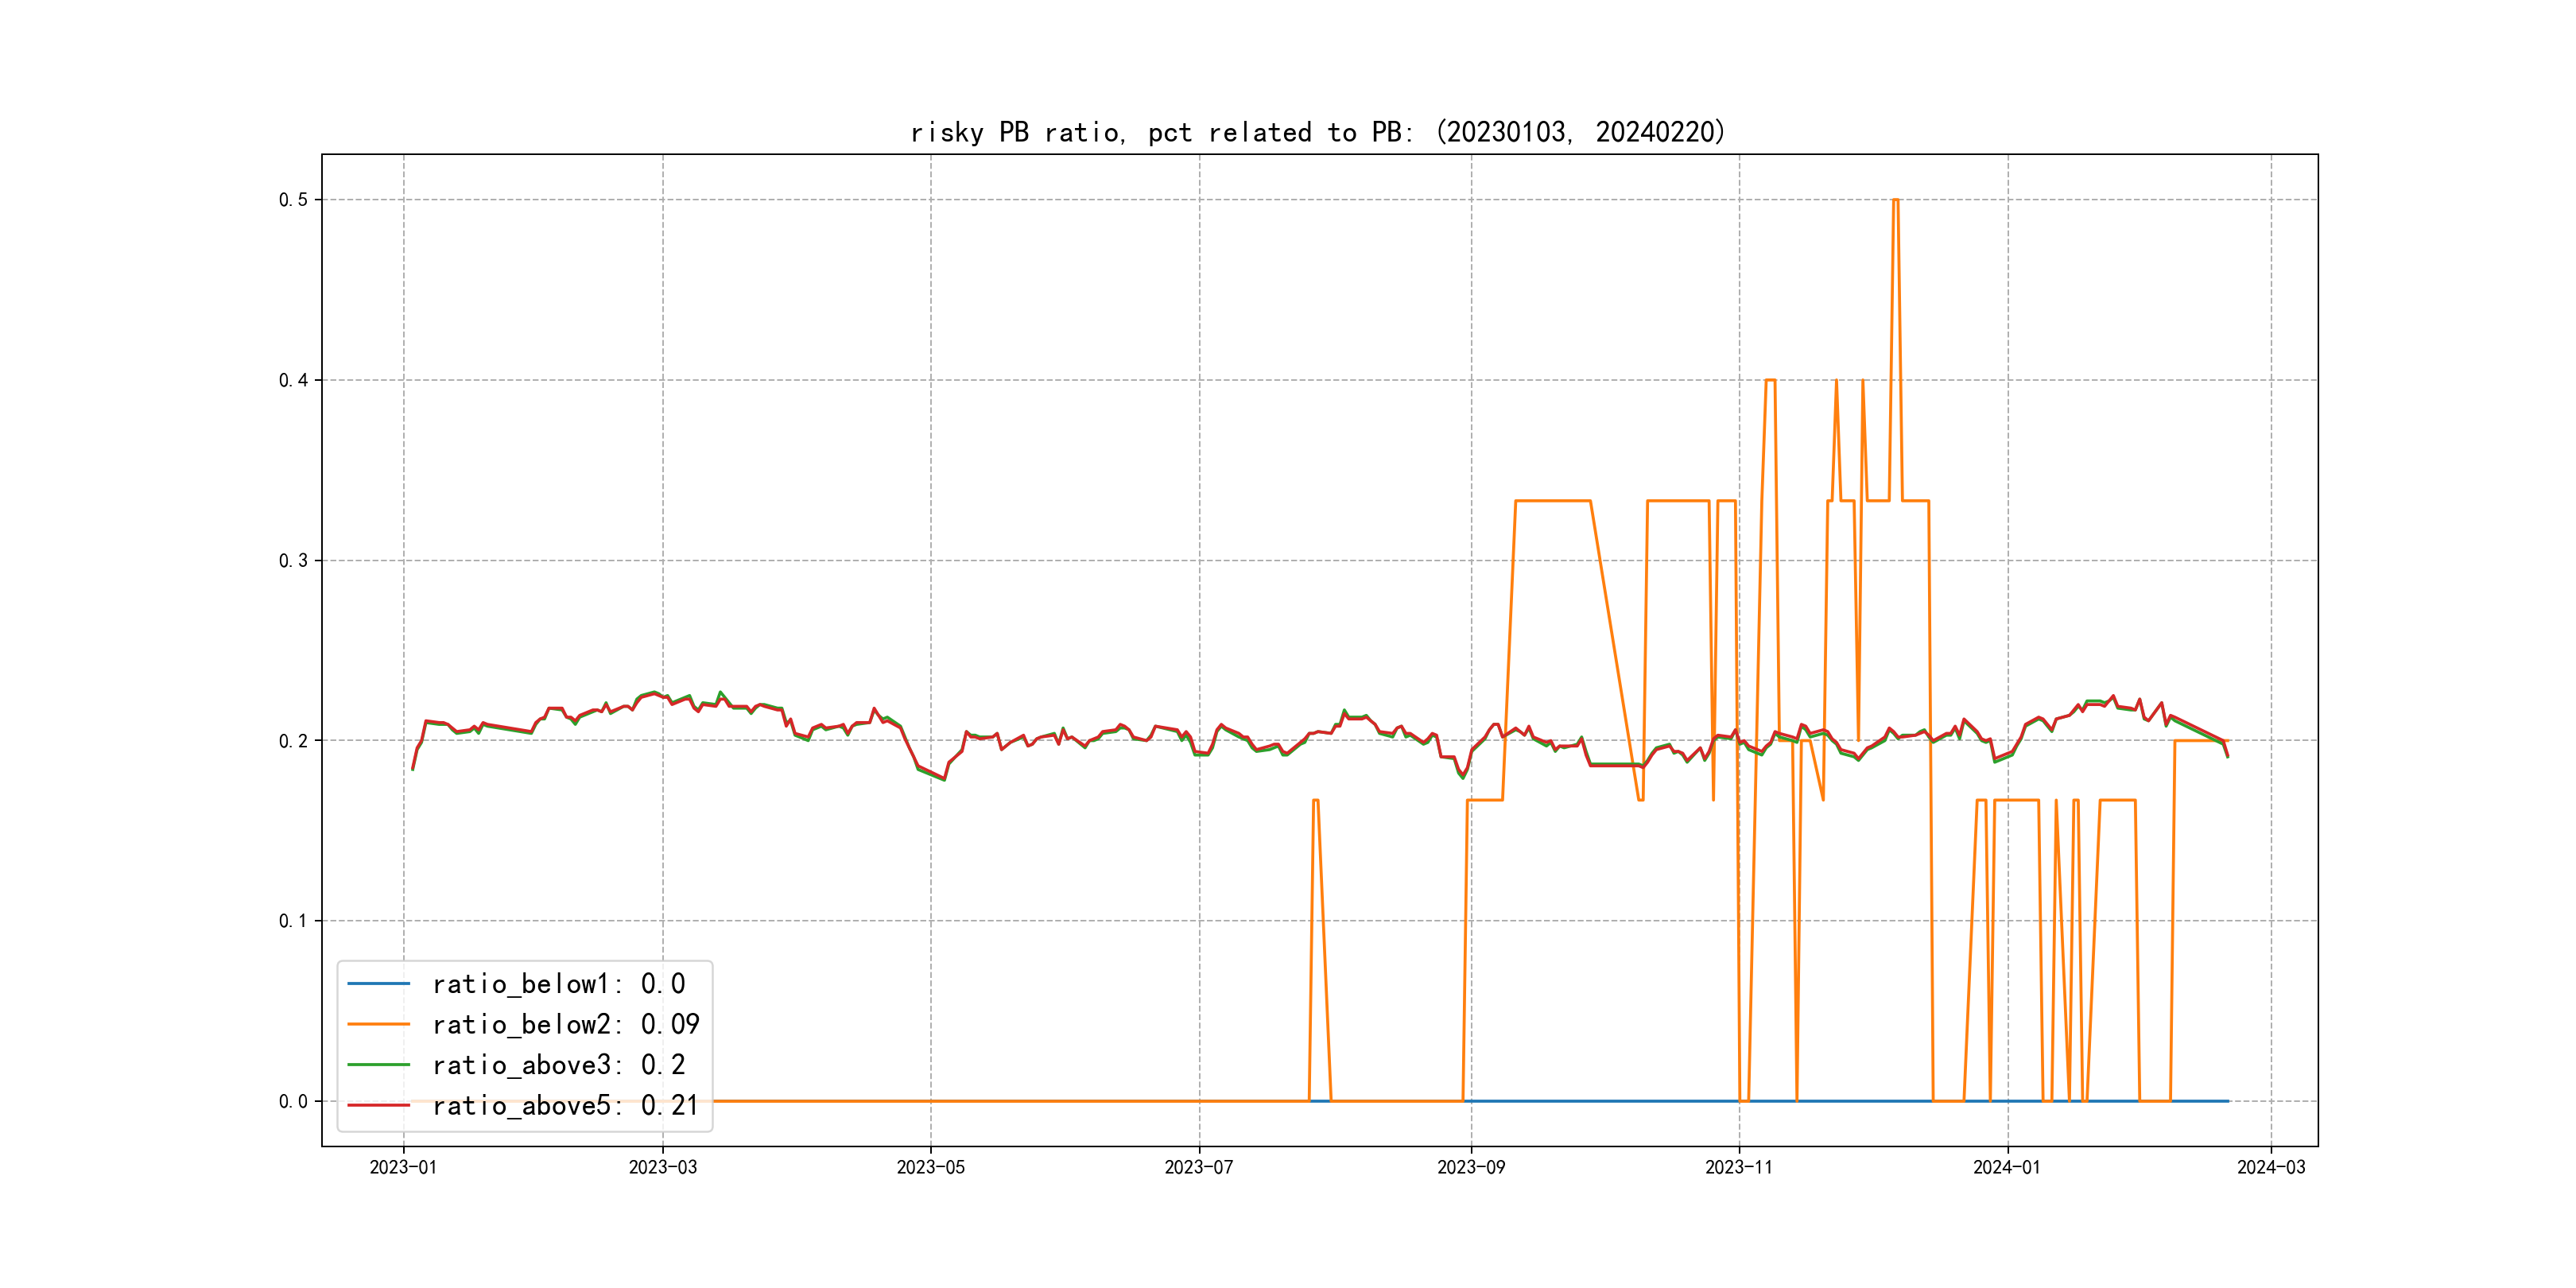Viewport: 2576px width, 1288px height.
Task: Click the orange line's peak at 0.5
Action: pyautogui.click(x=1895, y=200)
